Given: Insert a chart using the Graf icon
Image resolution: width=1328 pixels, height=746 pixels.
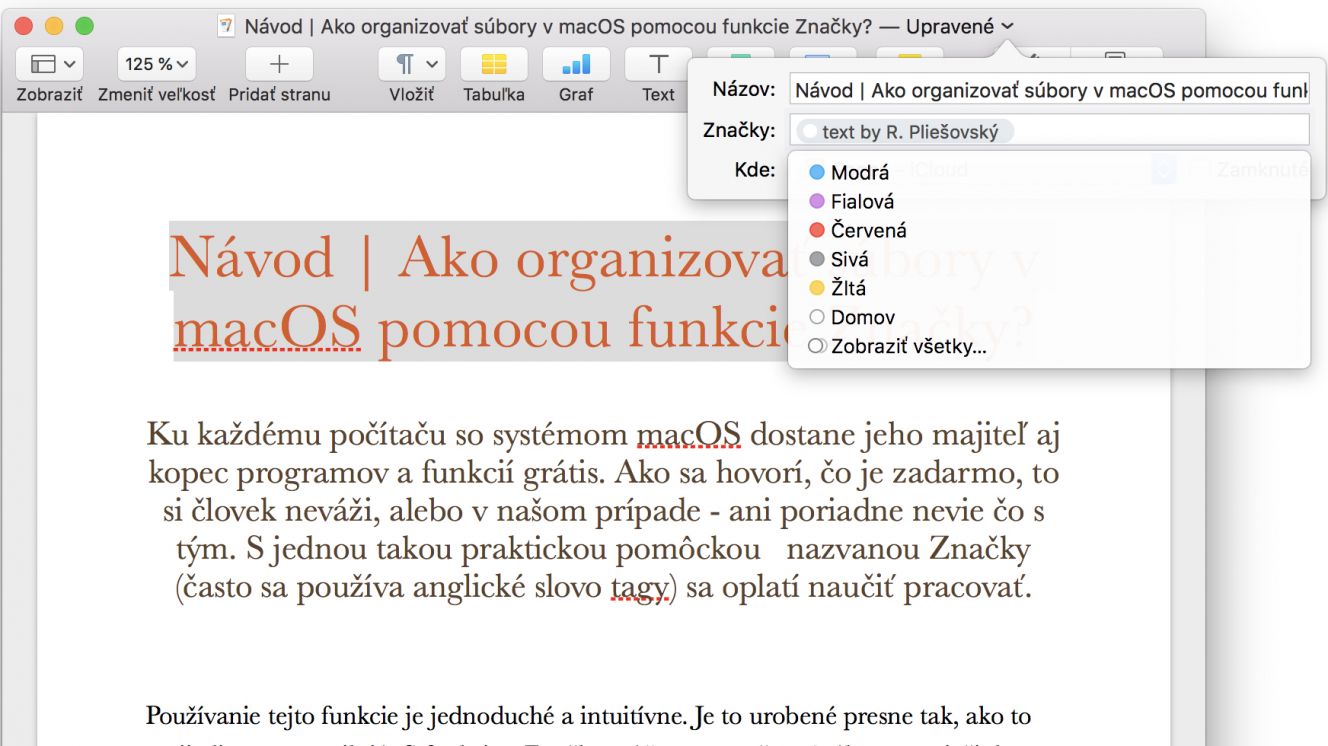Looking at the screenshot, I should tap(576, 64).
